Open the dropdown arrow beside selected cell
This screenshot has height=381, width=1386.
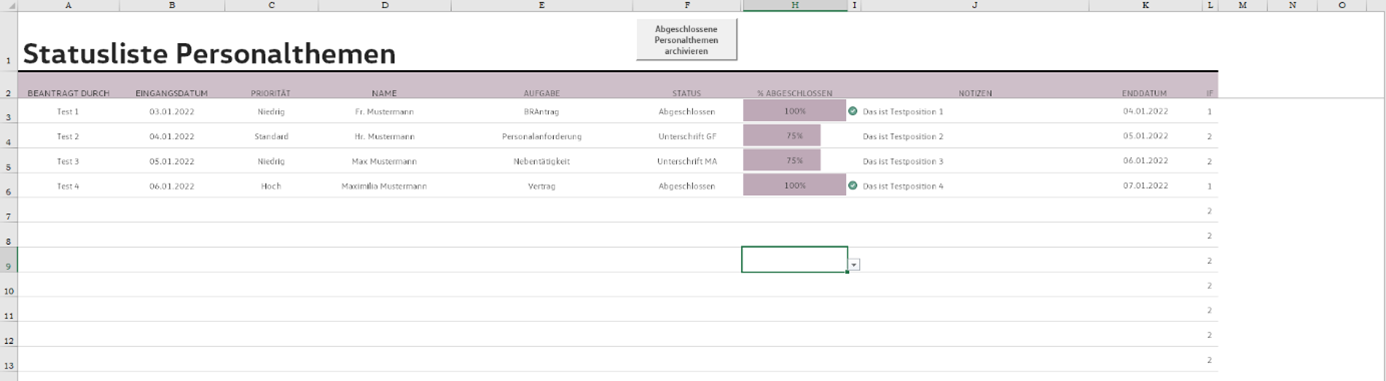[x=854, y=265]
